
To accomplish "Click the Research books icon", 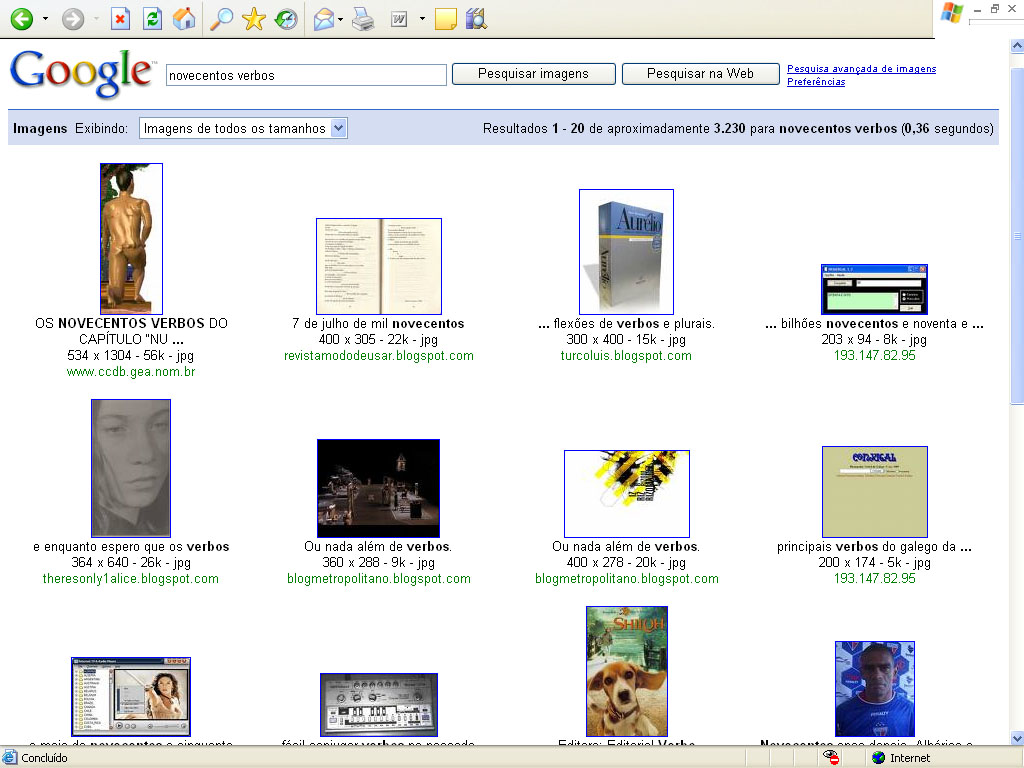I will pyautogui.click(x=476, y=18).
